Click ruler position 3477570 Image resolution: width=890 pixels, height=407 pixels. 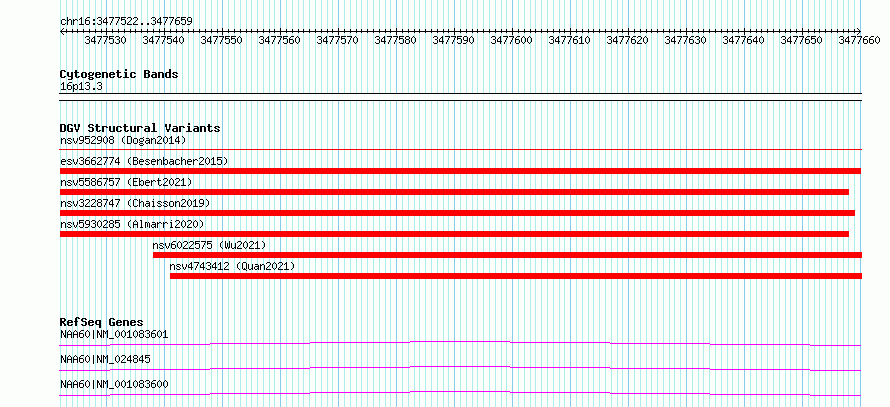[x=337, y=40]
